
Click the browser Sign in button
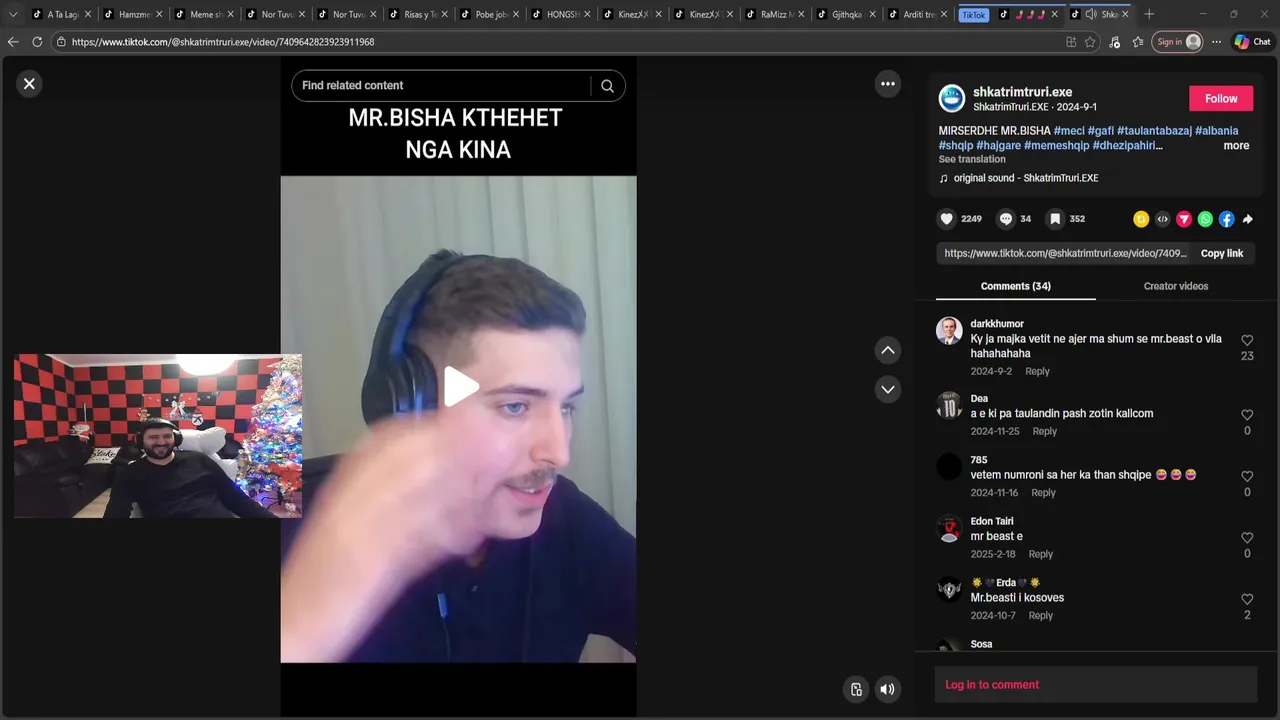tap(1177, 42)
